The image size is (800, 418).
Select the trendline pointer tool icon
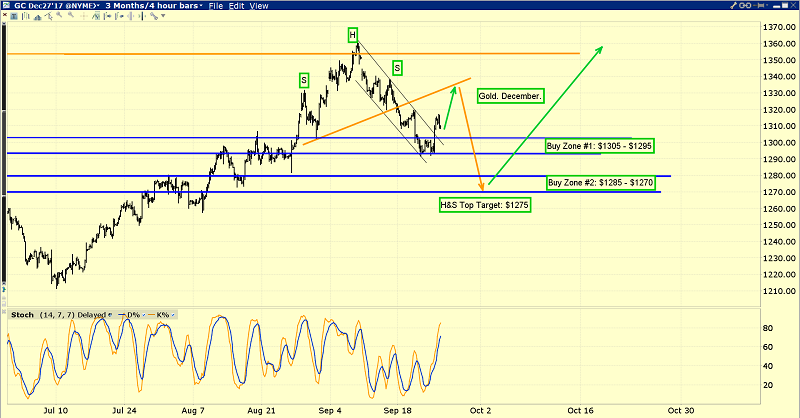tap(49, 16)
